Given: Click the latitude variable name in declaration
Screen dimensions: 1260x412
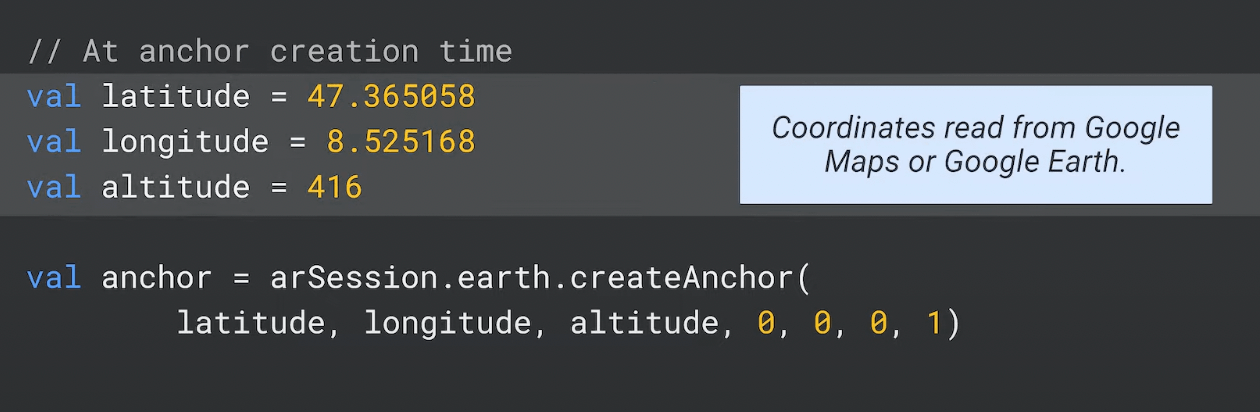Looking at the screenshot, I should click(x=176, y=97).
